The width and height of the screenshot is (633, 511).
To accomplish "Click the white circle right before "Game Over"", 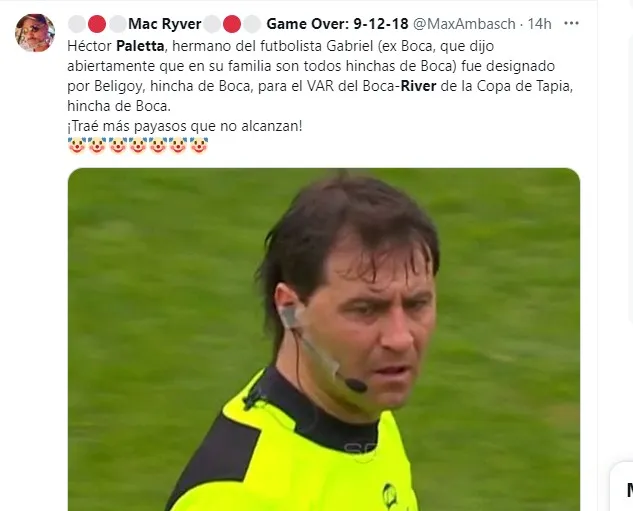I will click(252, 24).
